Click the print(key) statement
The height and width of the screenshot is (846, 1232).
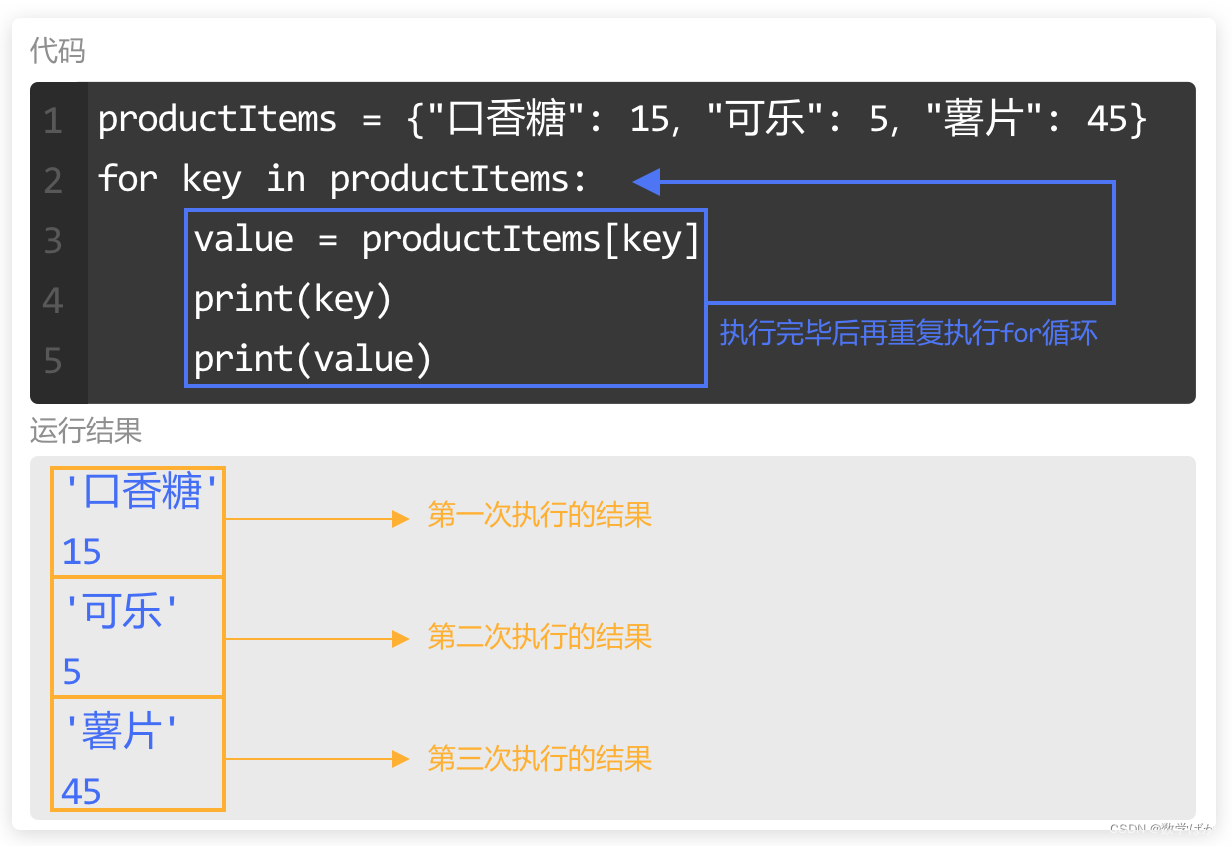293,299
